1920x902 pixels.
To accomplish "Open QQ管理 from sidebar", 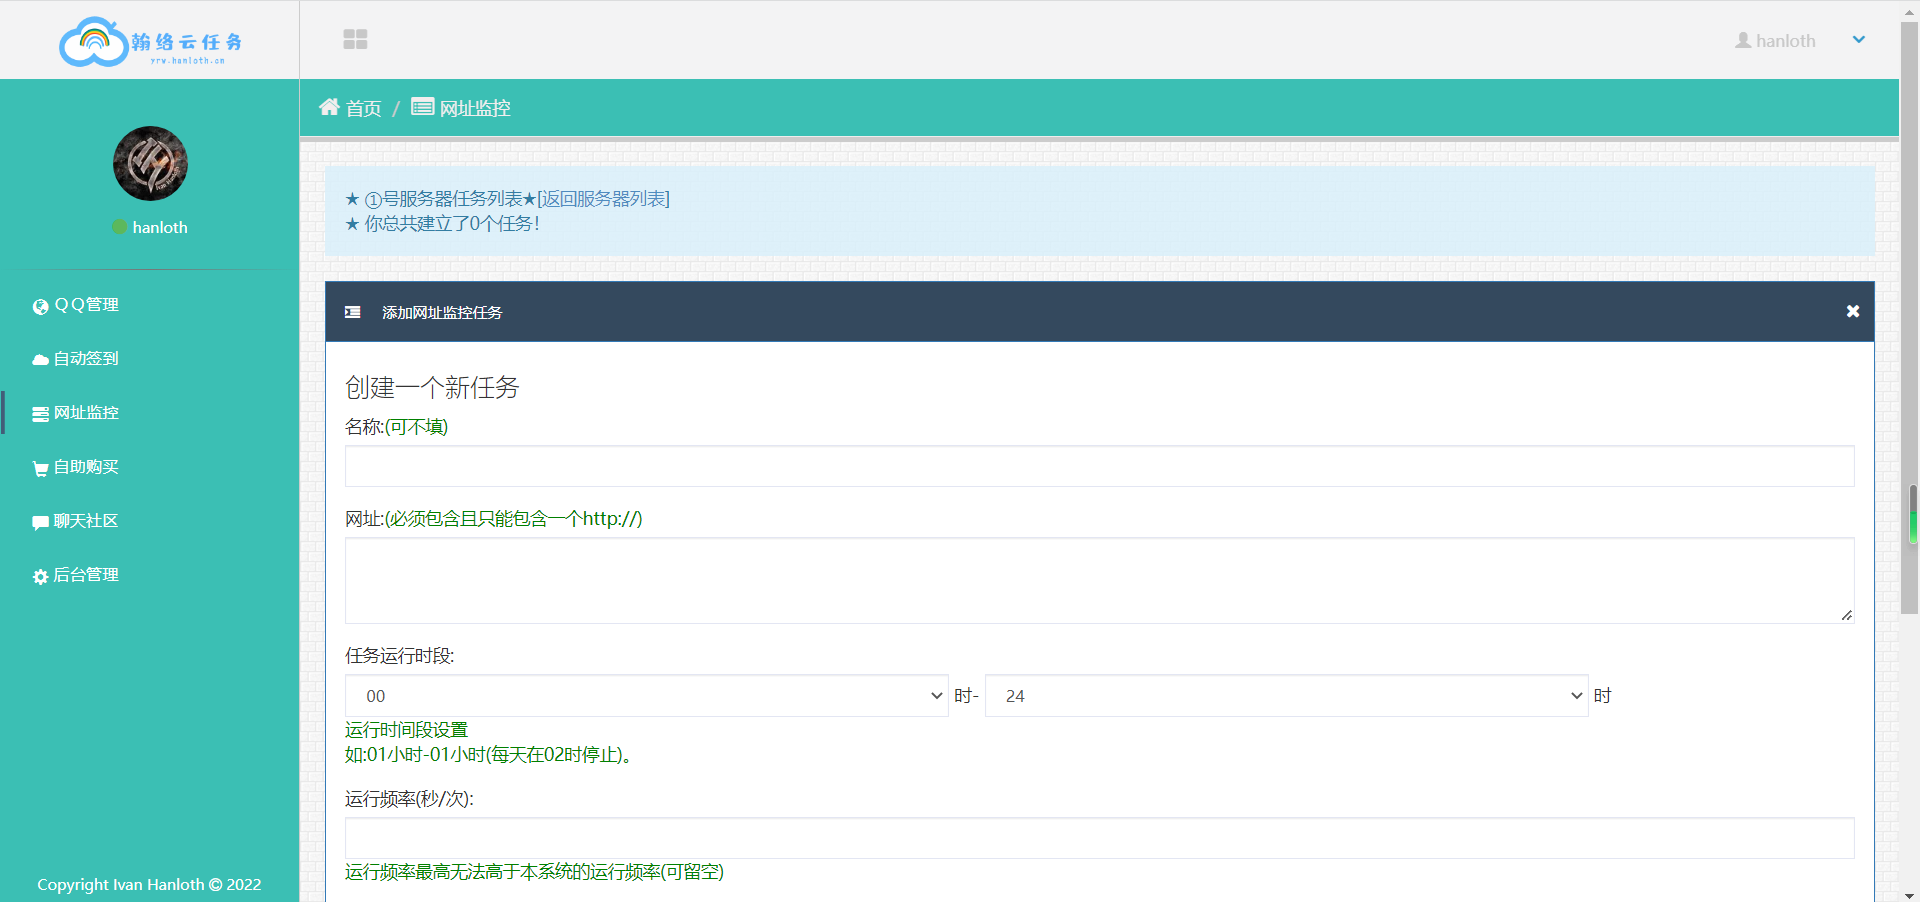I will 86,305.
